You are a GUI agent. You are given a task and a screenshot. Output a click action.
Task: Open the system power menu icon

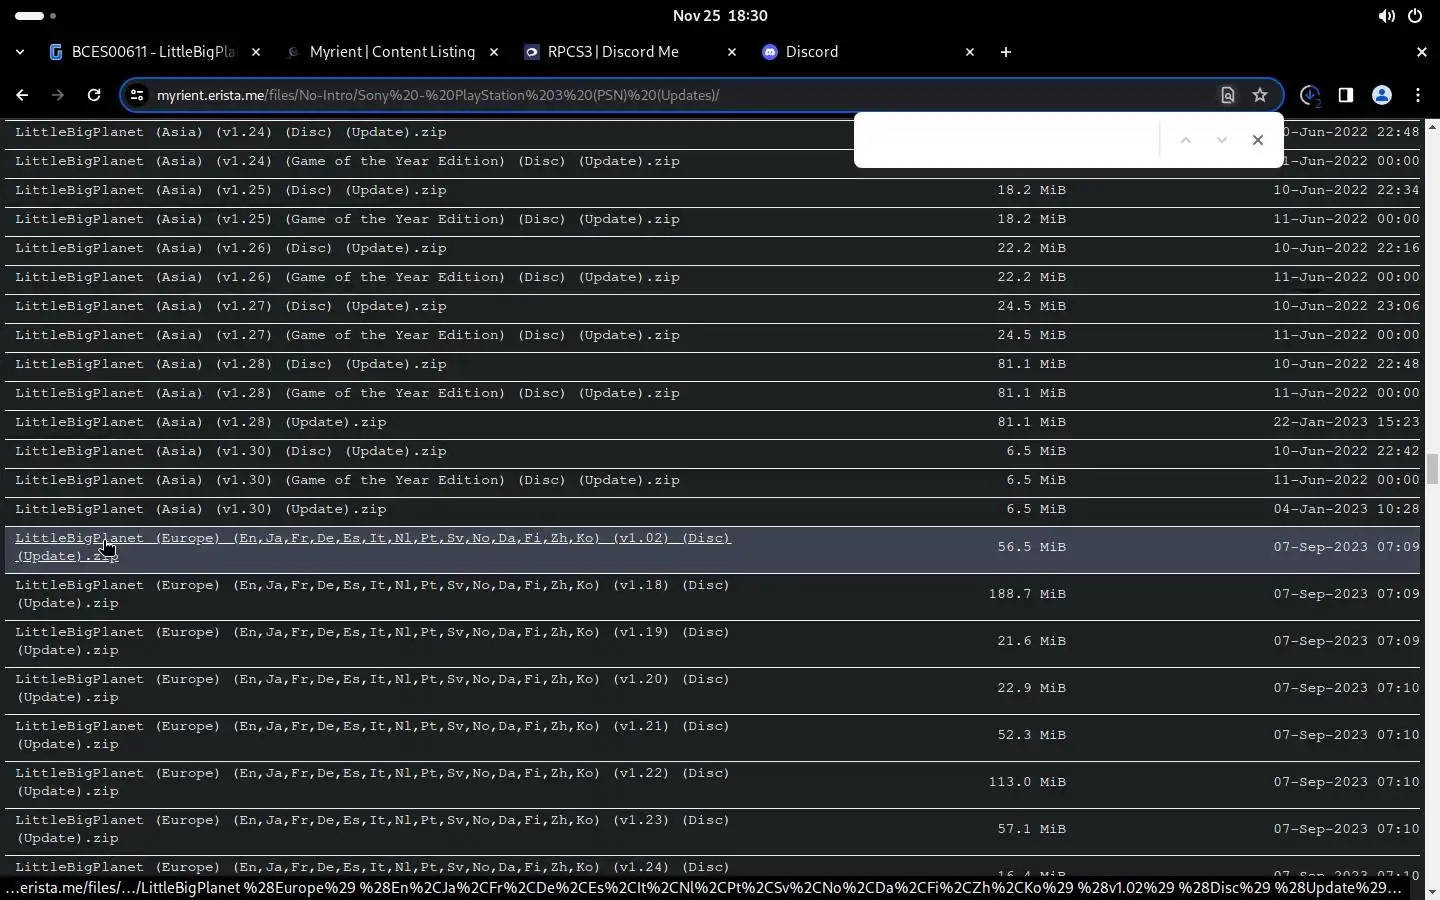(1415, 16)
